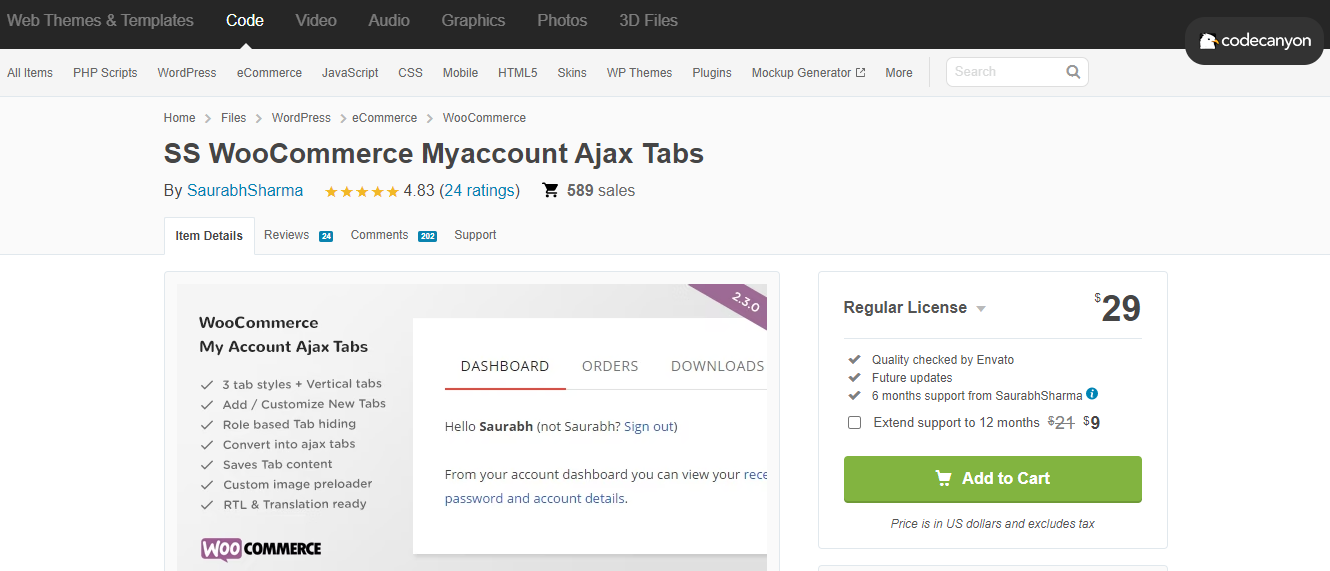This screenshot has height=571, width=1330.
Task: Open the Video marketplace section
Action: (x=316, y=20)
